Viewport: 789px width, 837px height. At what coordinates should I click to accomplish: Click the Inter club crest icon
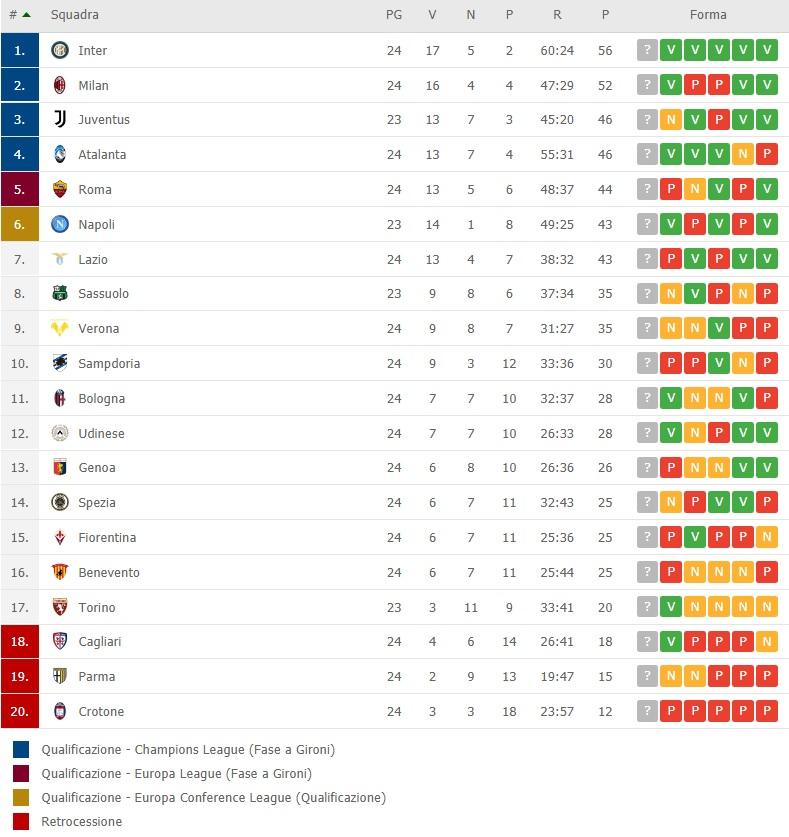(60, 50)
